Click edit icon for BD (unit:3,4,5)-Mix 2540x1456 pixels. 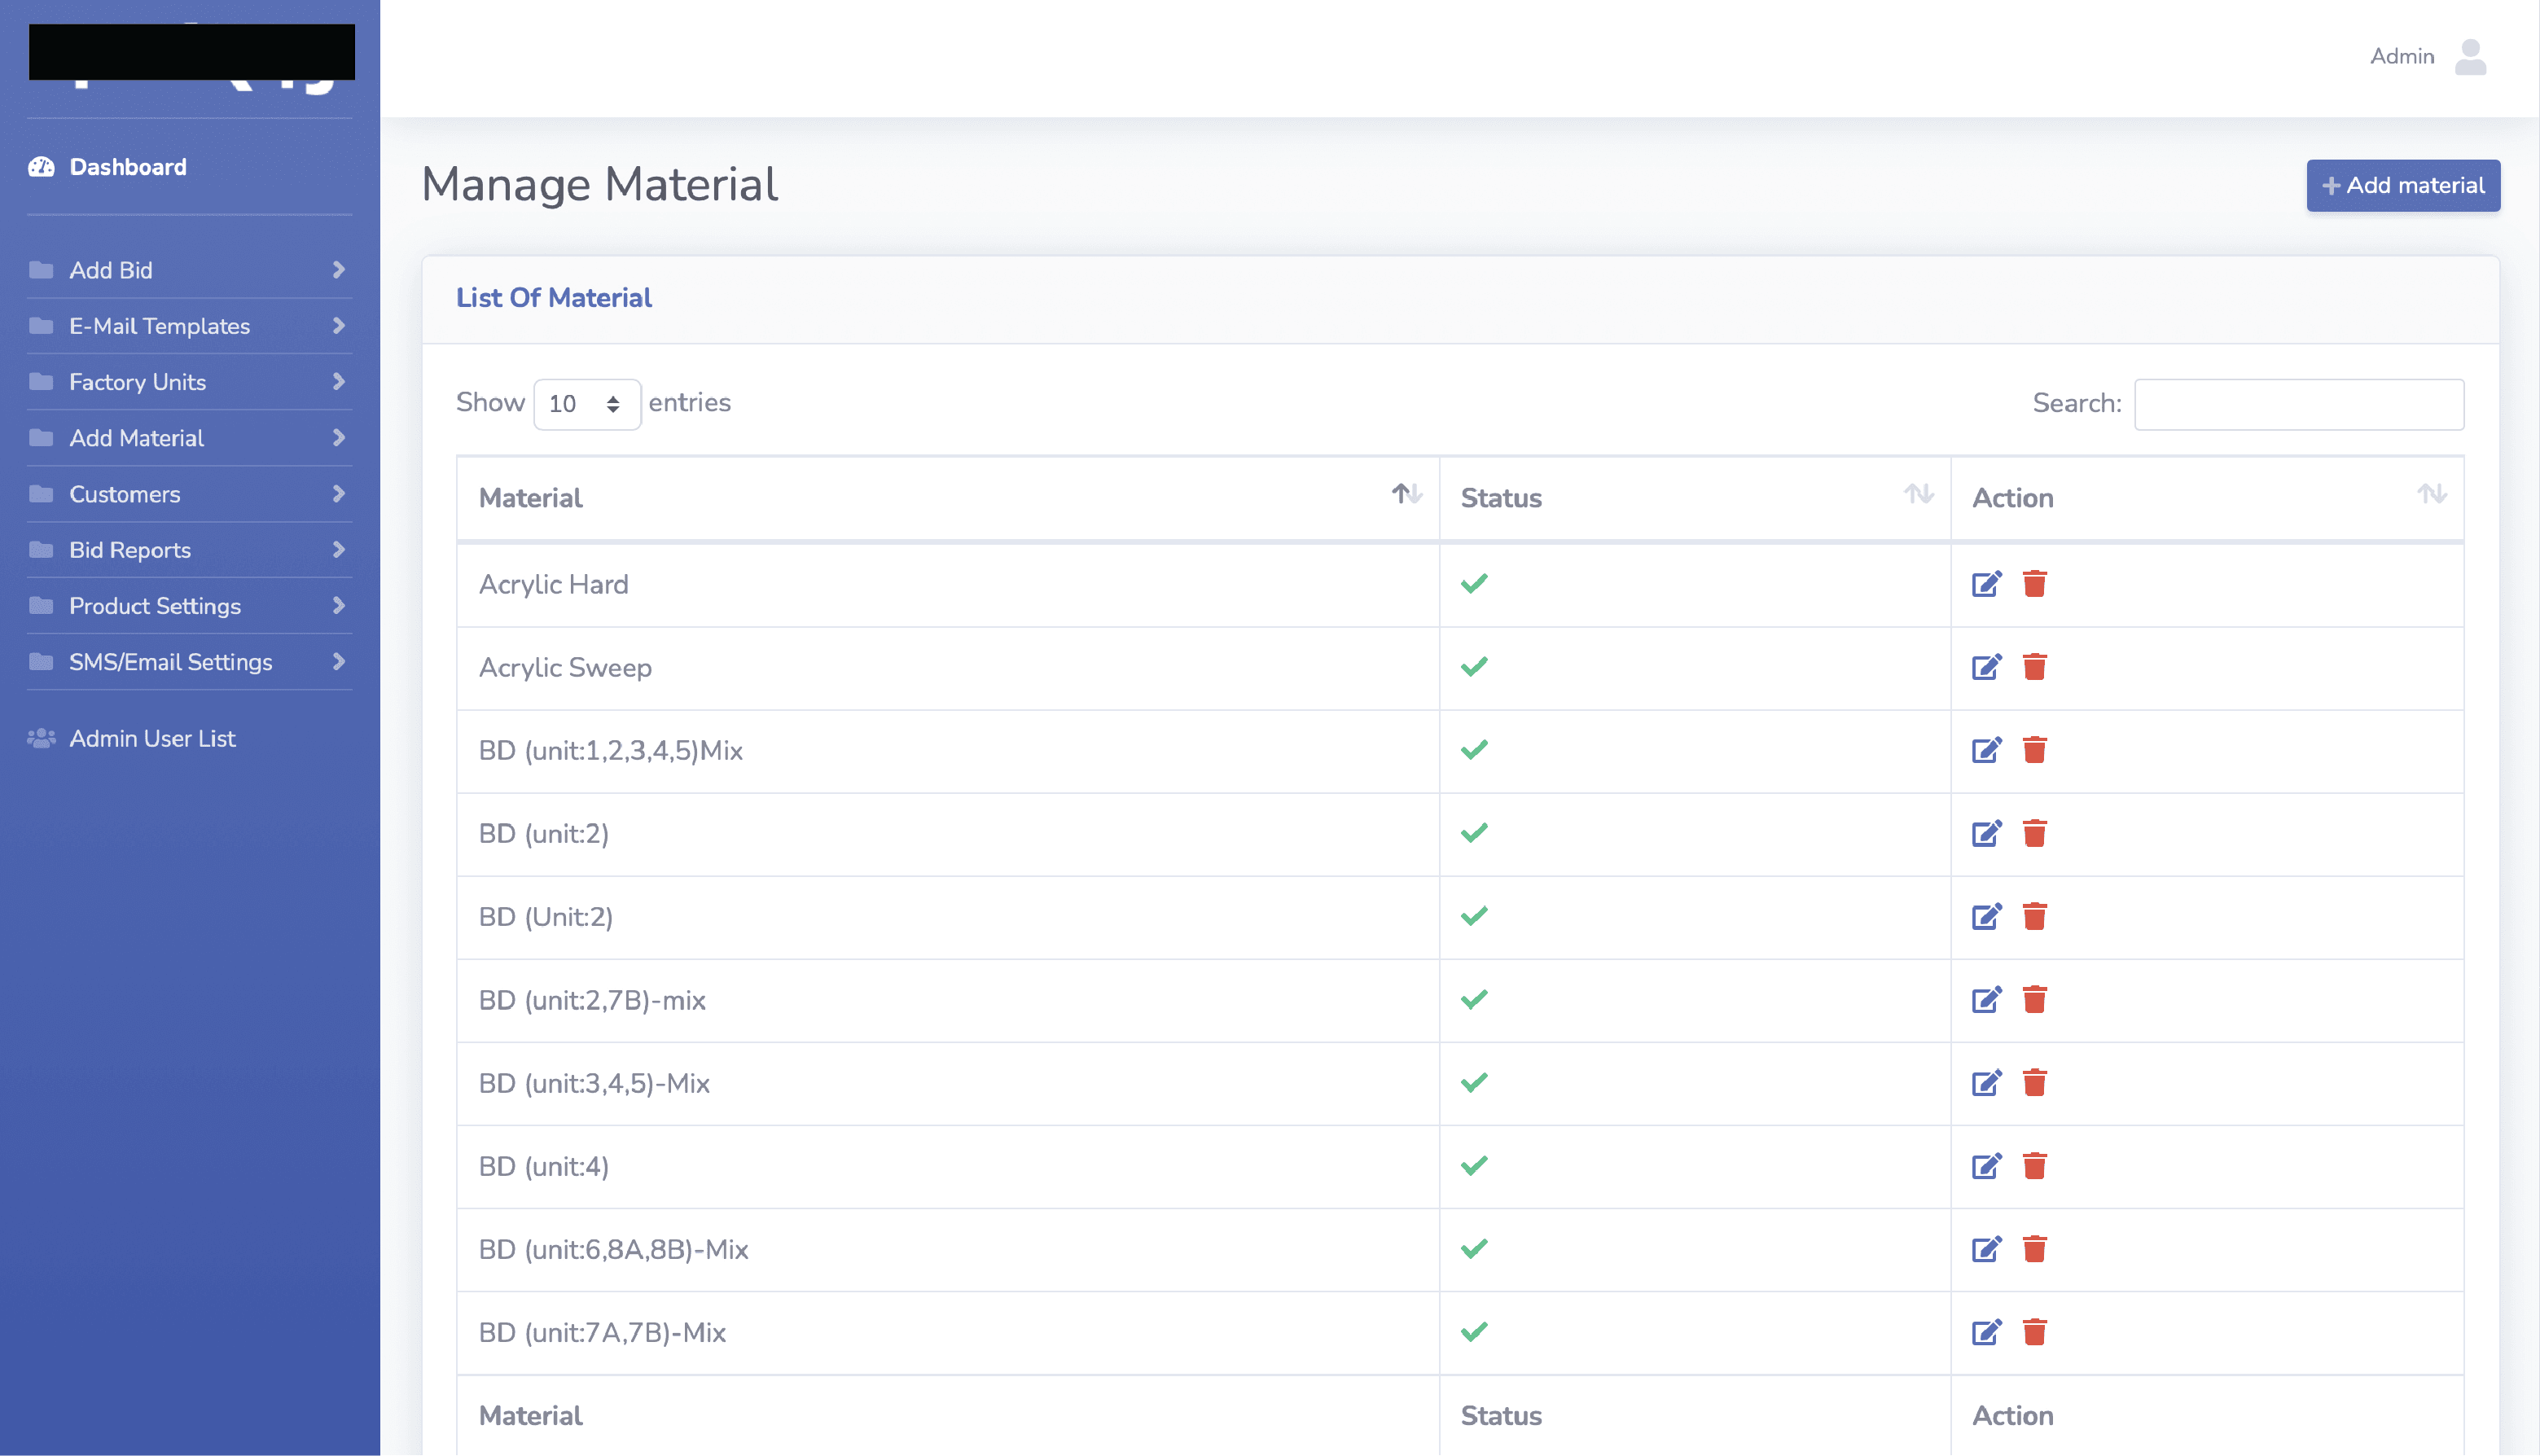pos(1986,1083)
